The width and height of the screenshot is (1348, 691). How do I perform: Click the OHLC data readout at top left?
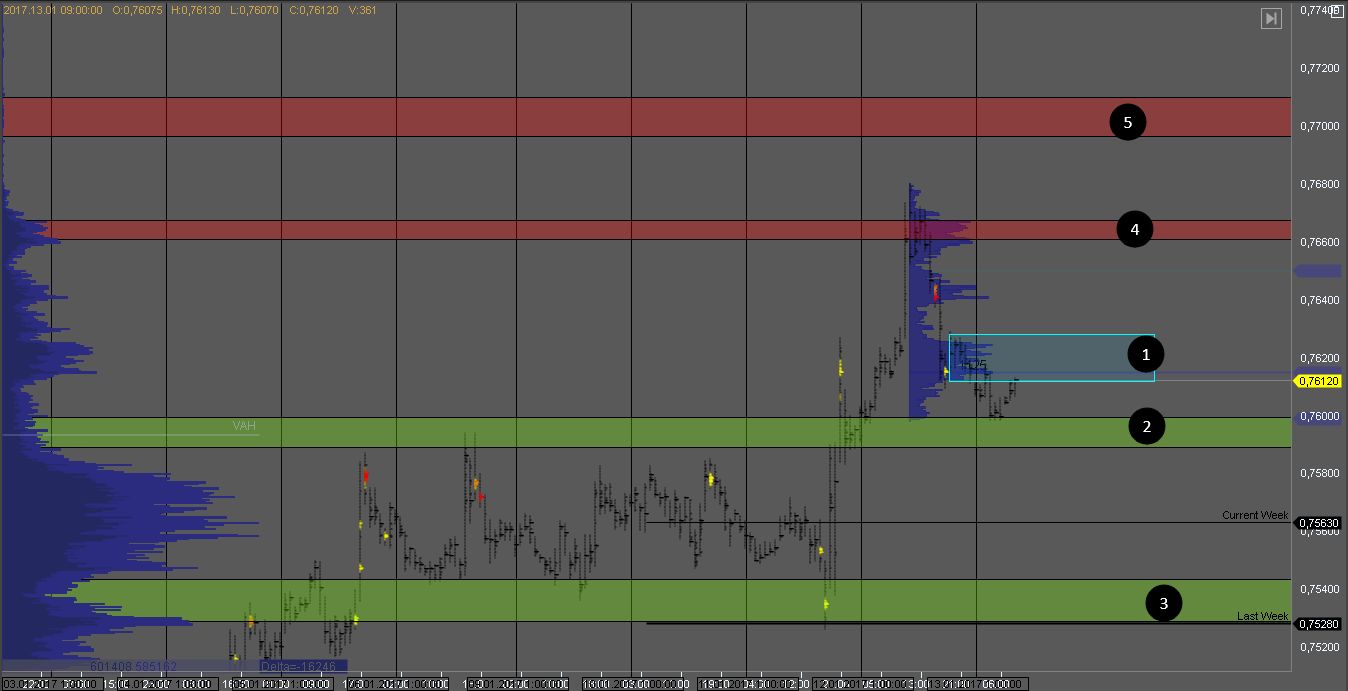pos(190,10)
